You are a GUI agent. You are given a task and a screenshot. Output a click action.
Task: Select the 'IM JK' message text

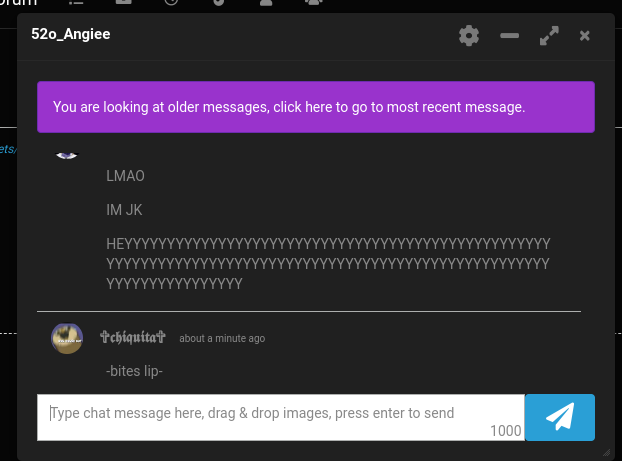click(124, 210)
